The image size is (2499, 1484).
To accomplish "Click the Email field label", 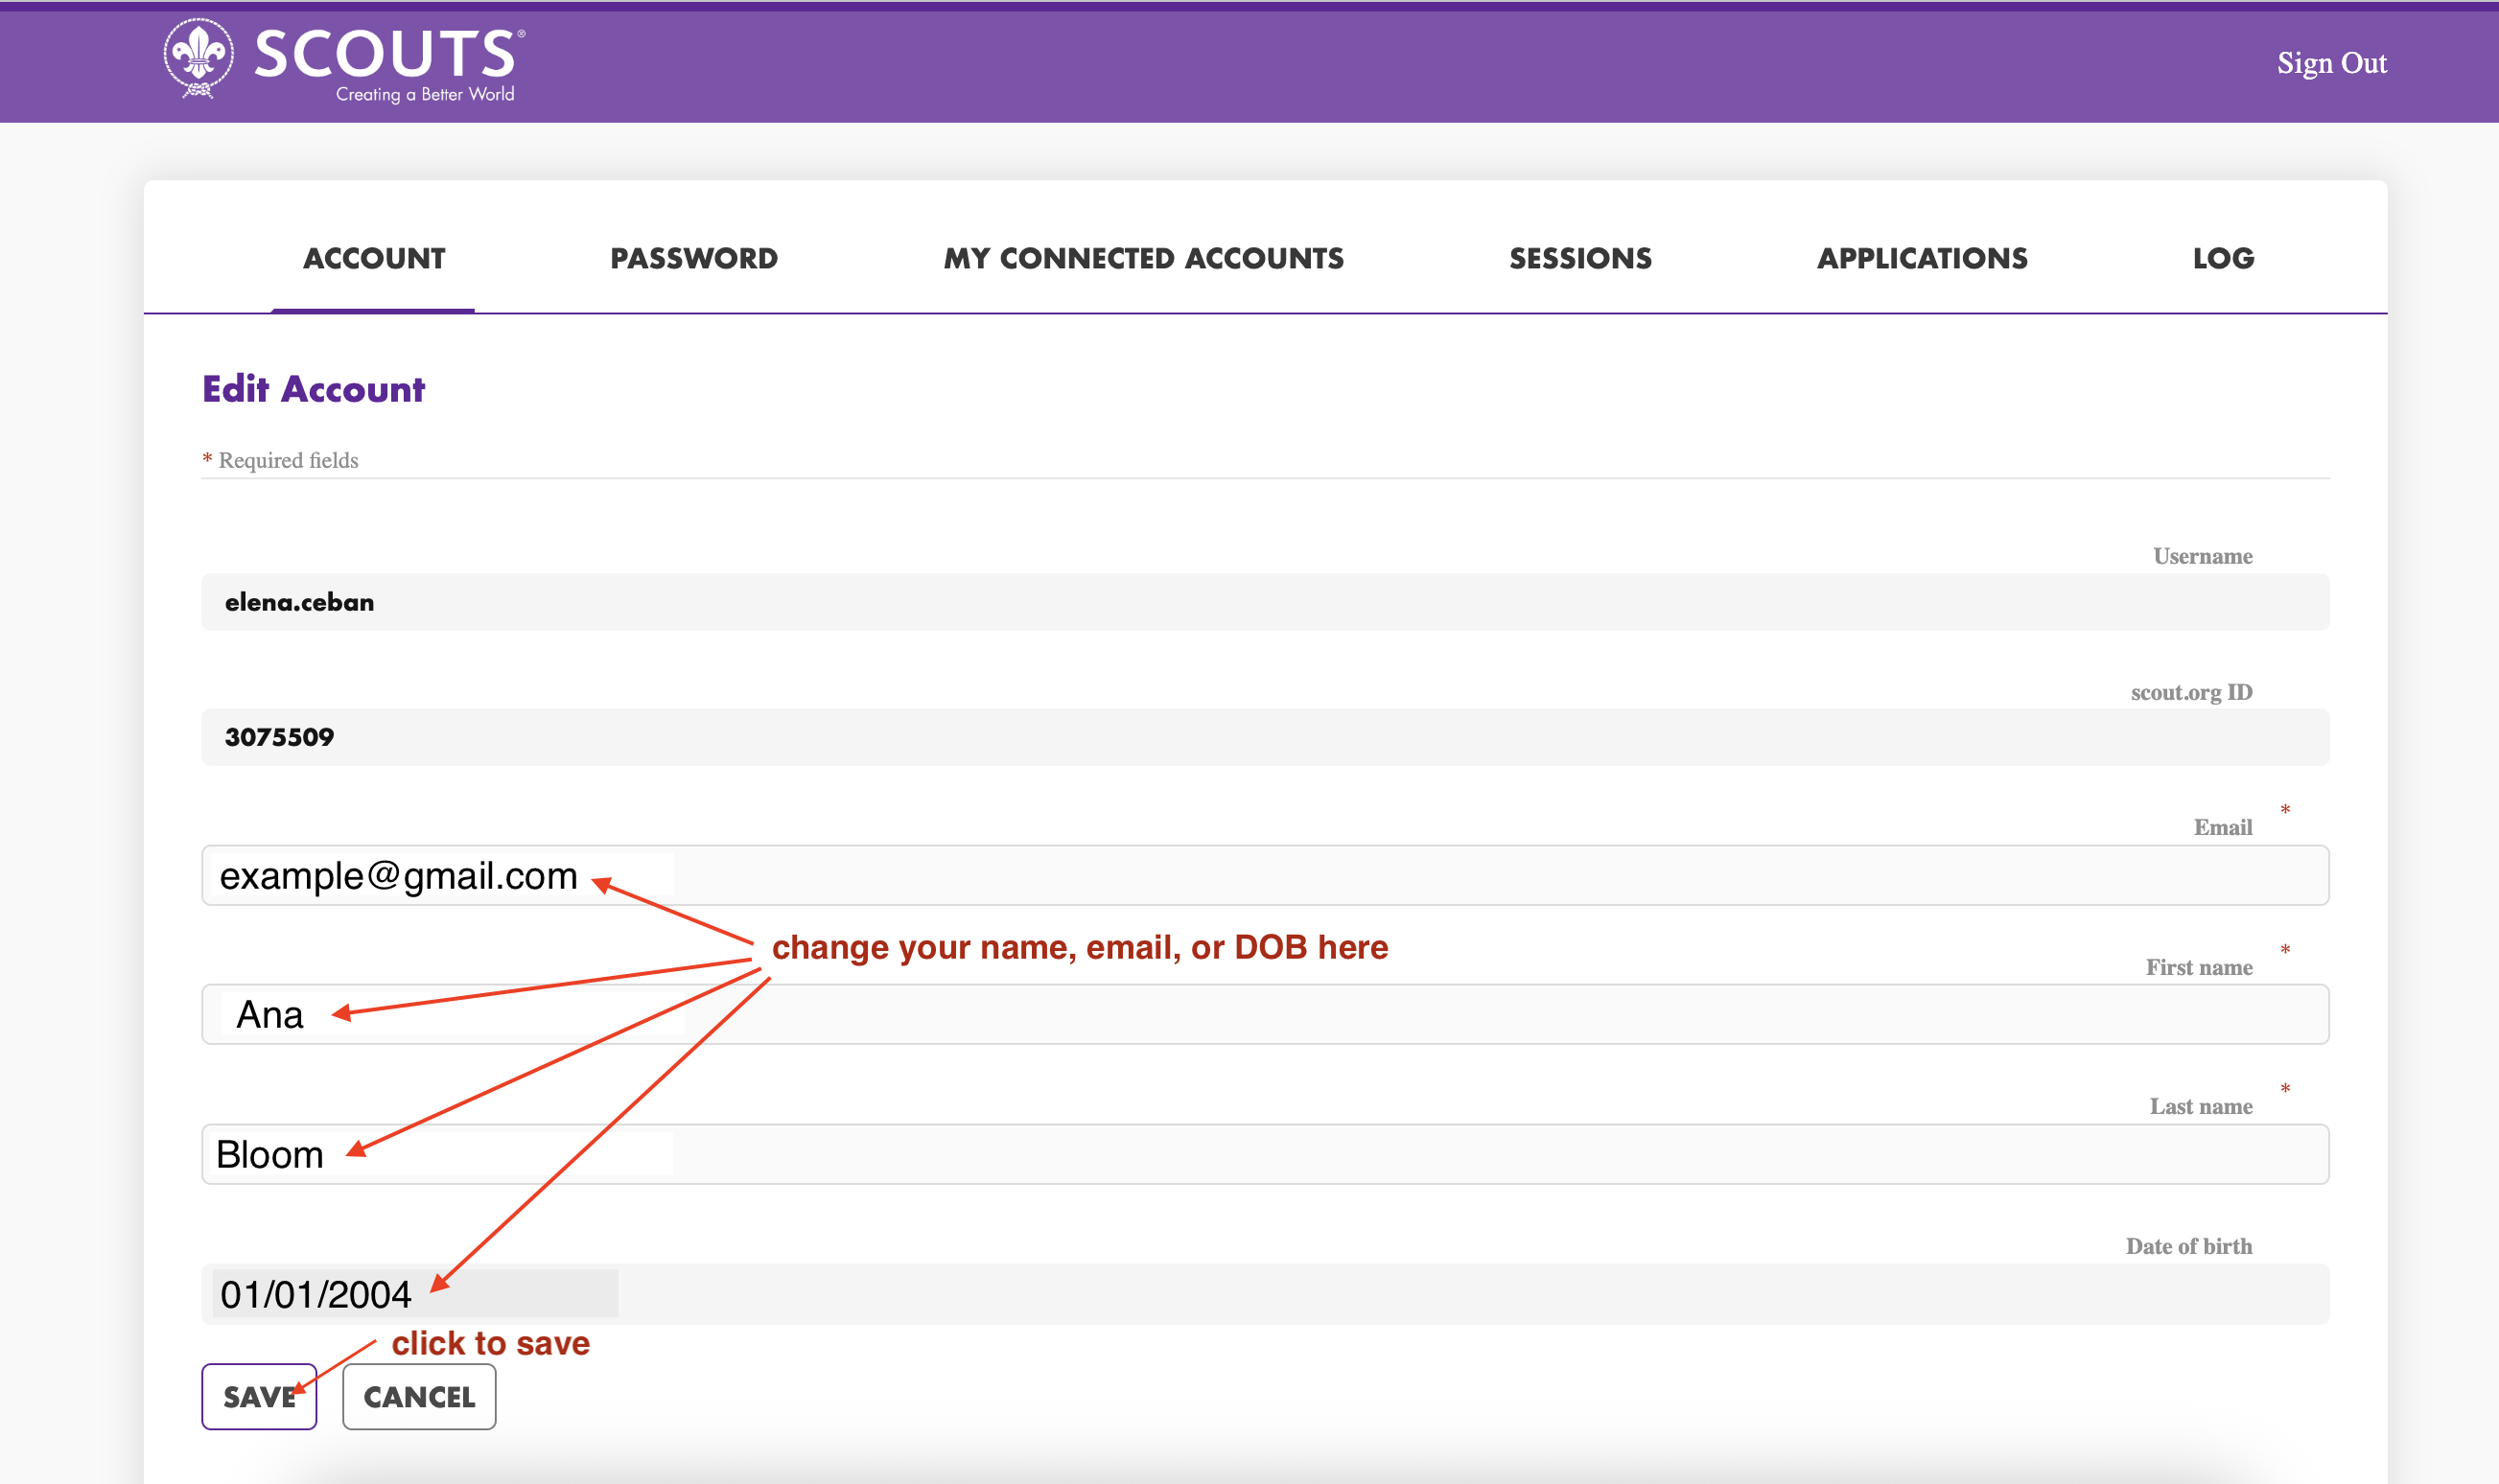I will click(x=2222, y=827).
